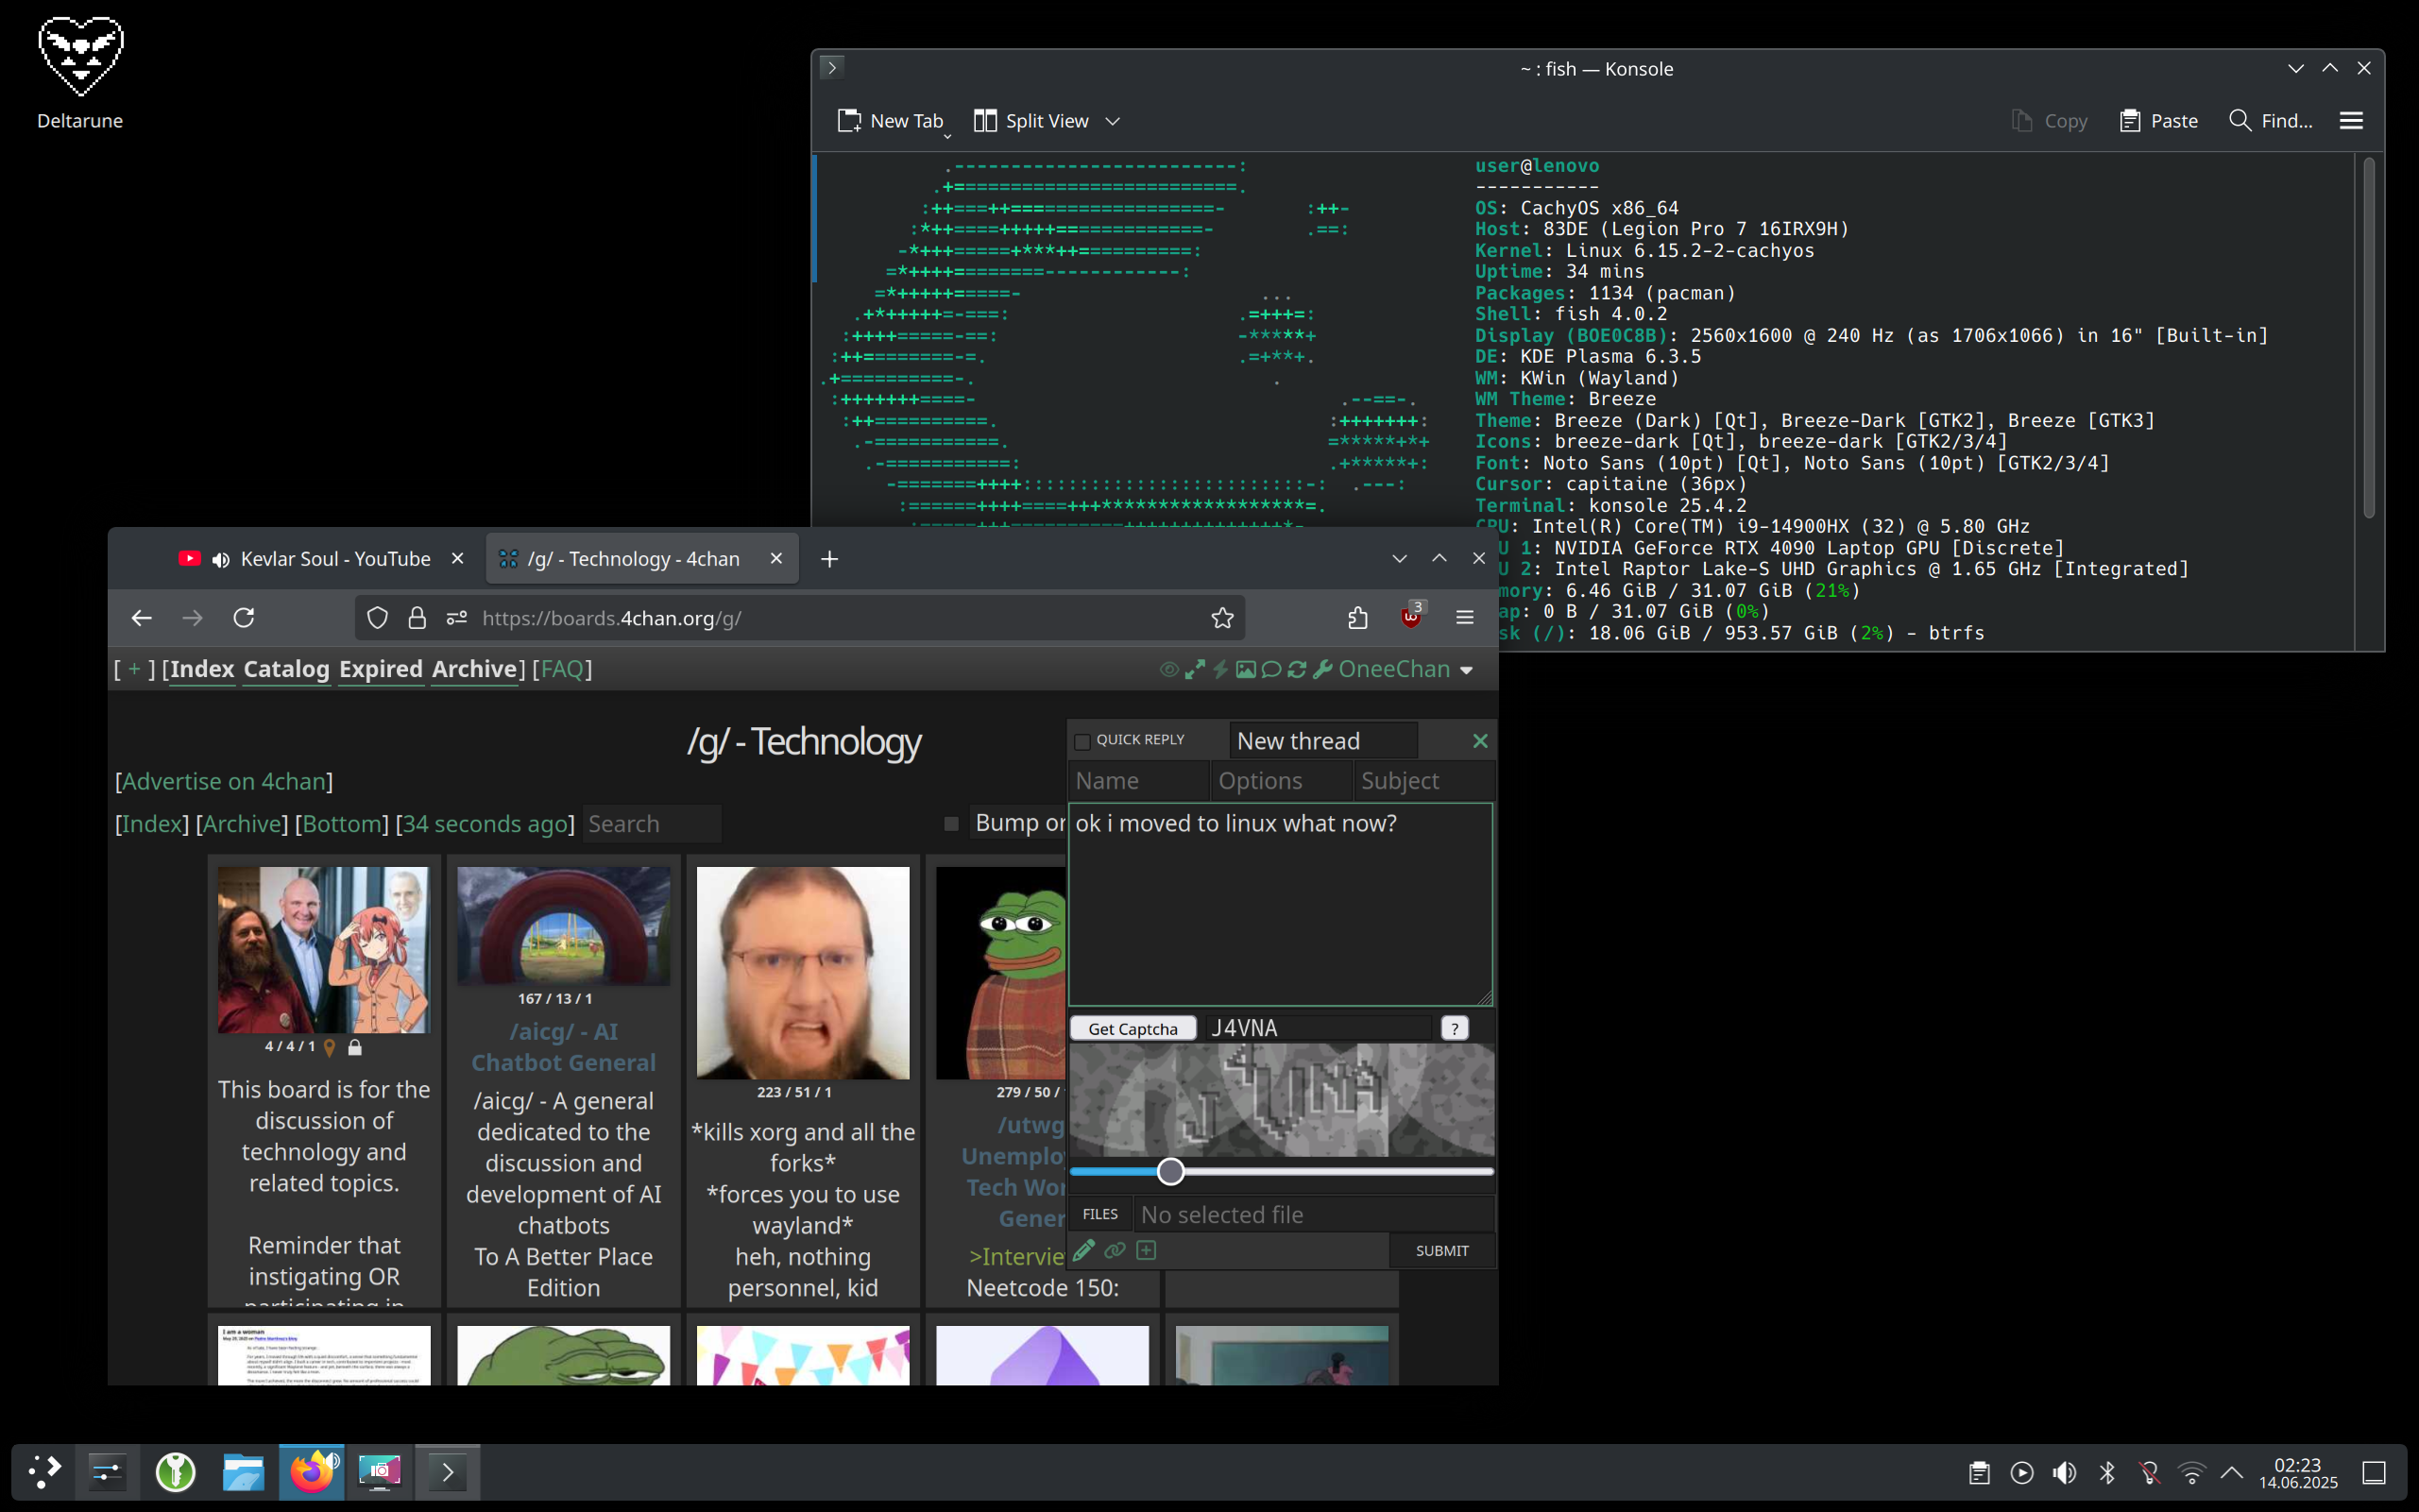Viewport: 2419px width, 1512px height.
Task: Submit the new thread post
Action: click(x=1442, y=1251)
